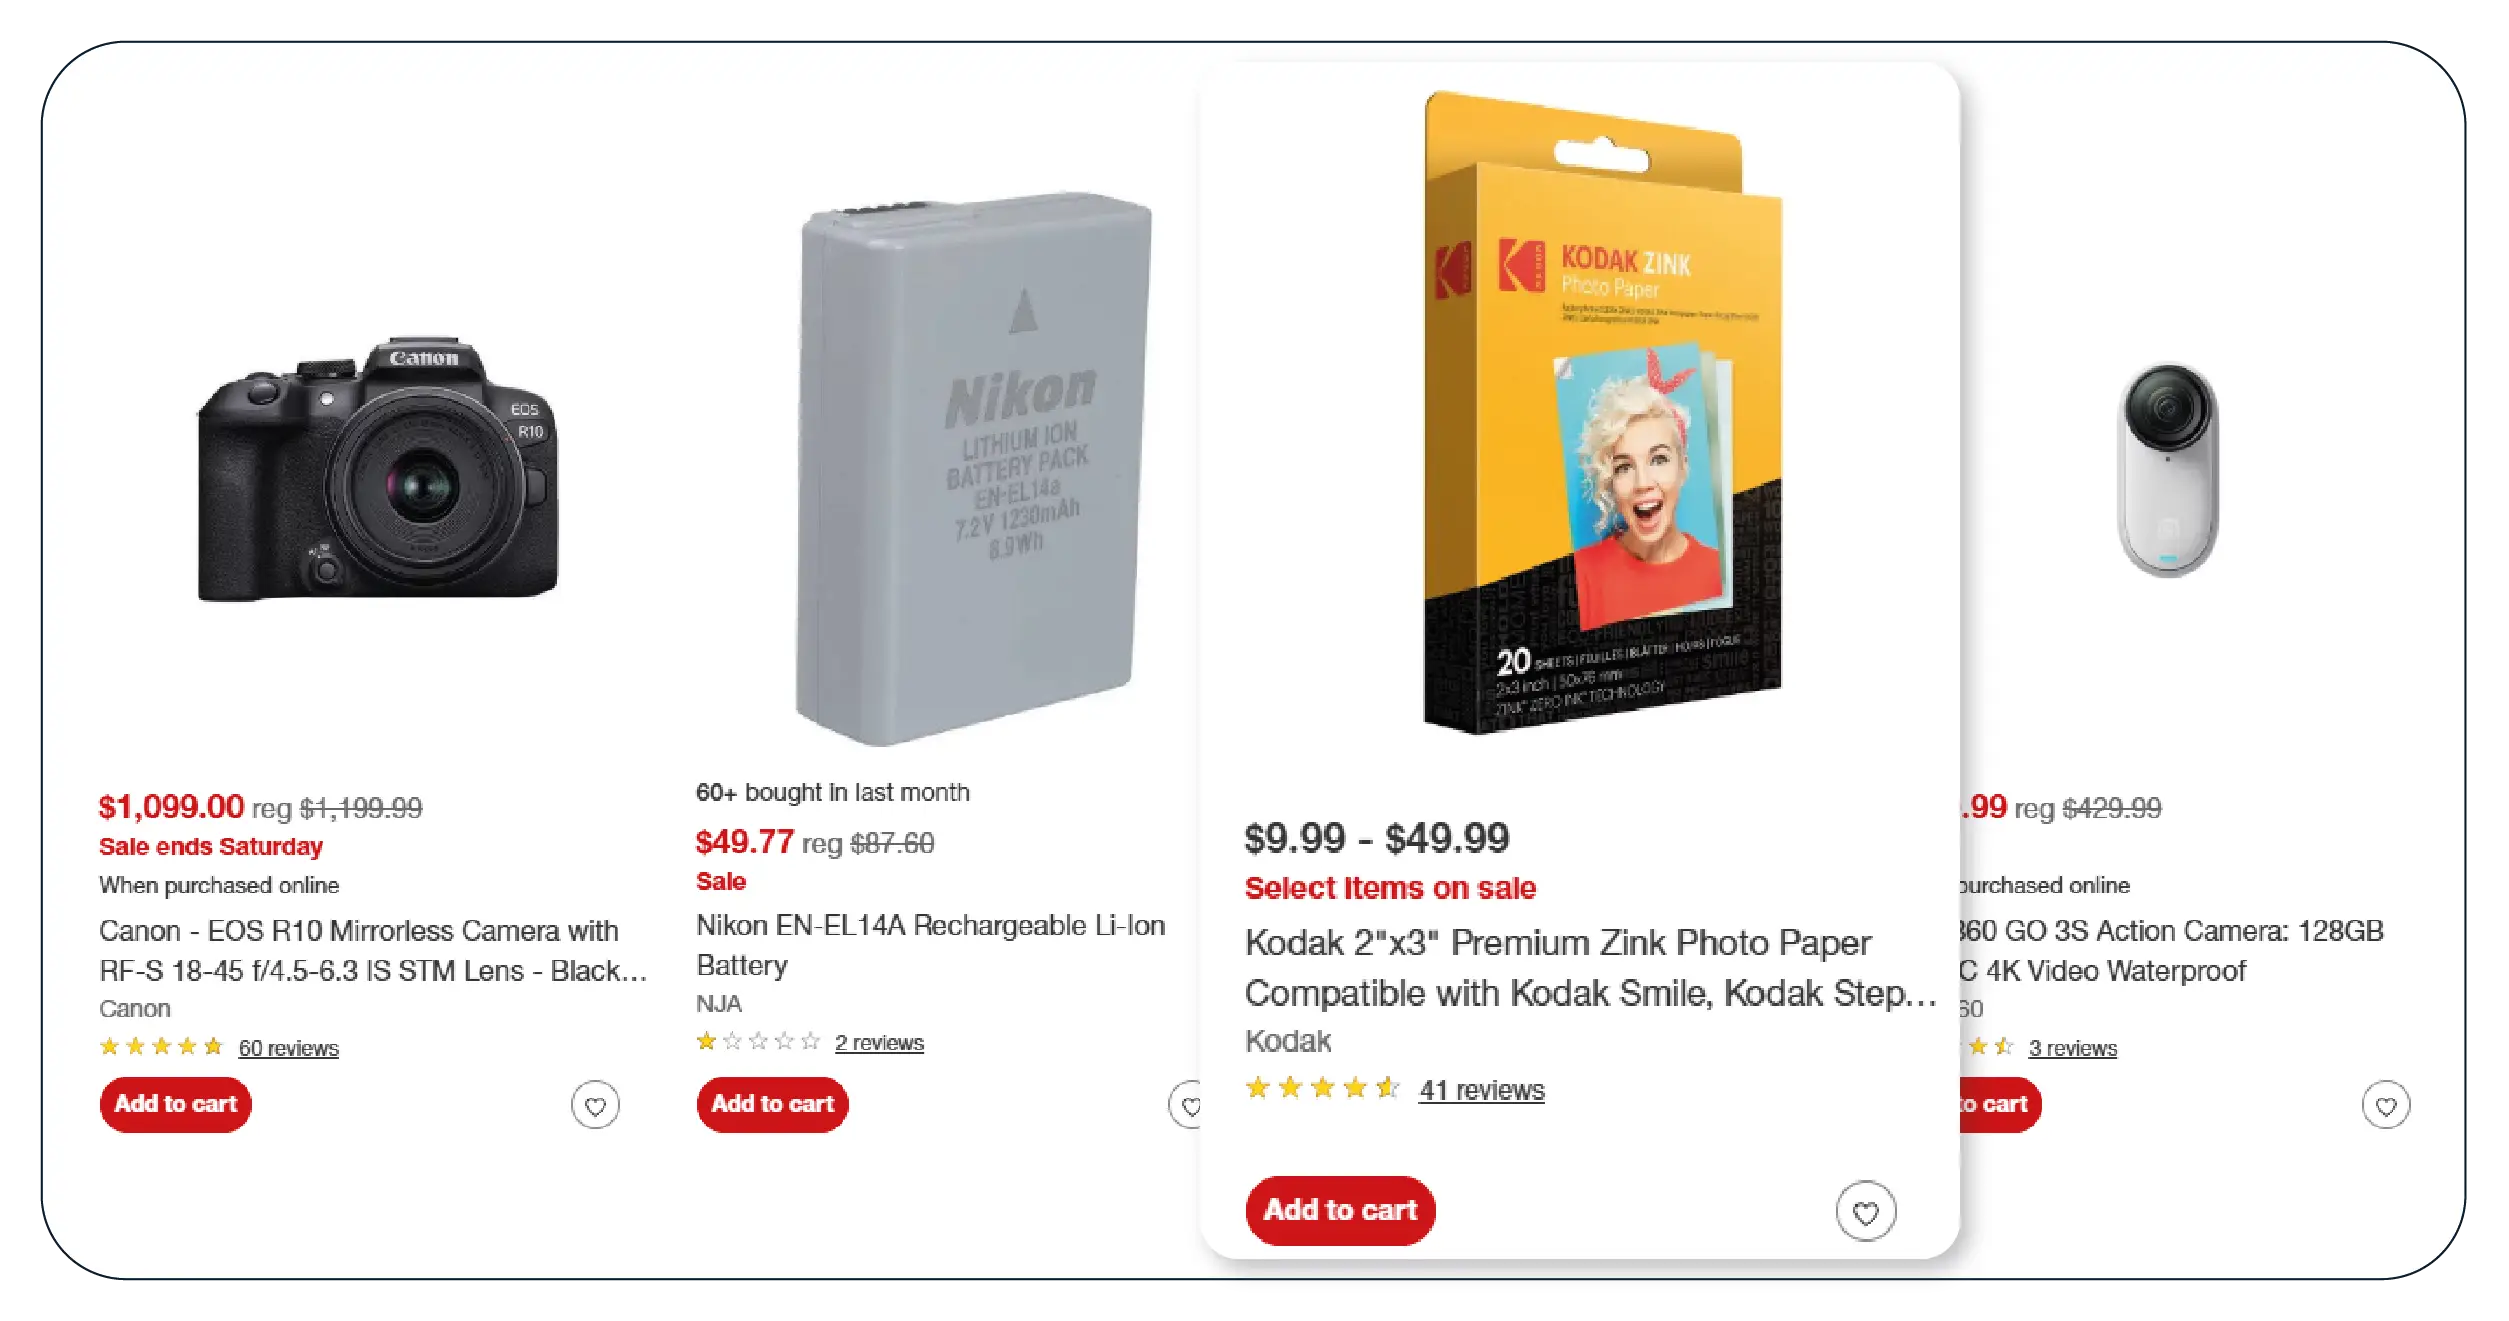Viewport: 2509px width, 1321px height.
Task: Open Canon EOS R10 Mirrorless Camera product title
Action: [x=372, y=951]
